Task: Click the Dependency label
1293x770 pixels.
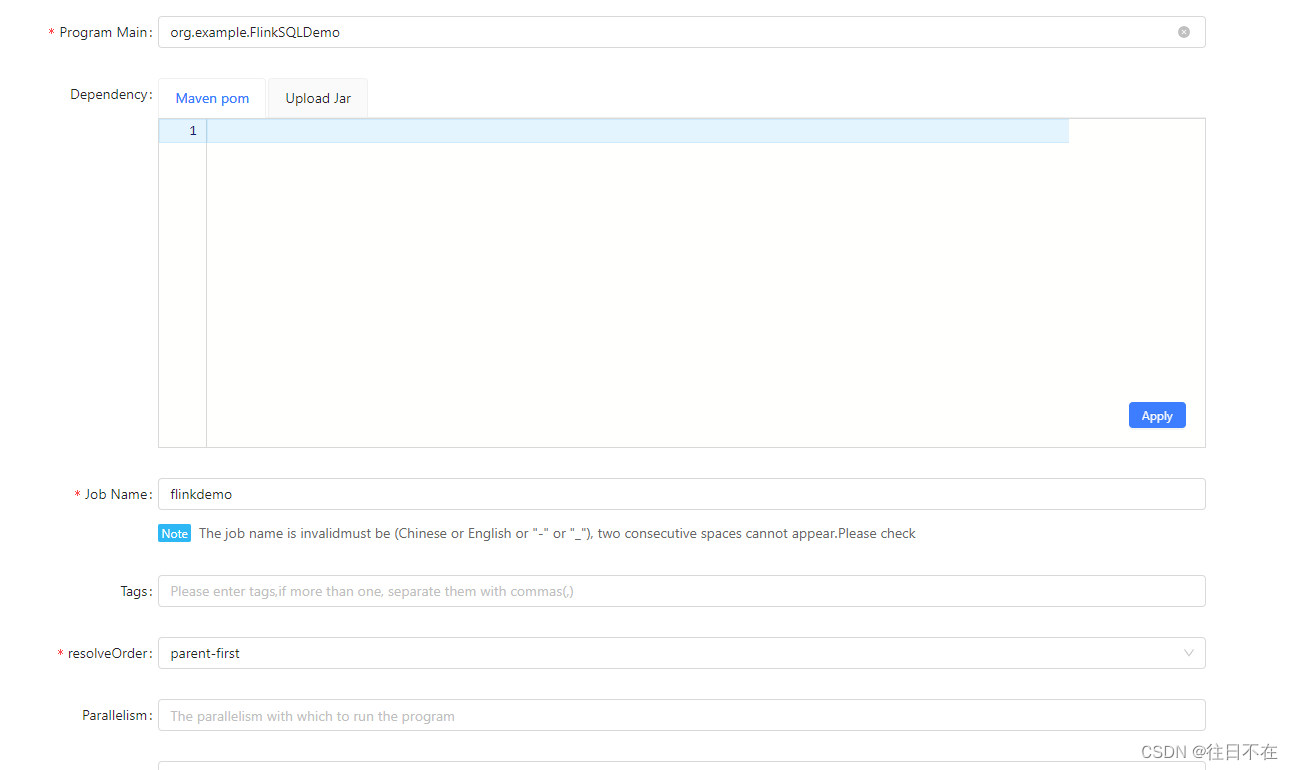Action: point(110,95)
